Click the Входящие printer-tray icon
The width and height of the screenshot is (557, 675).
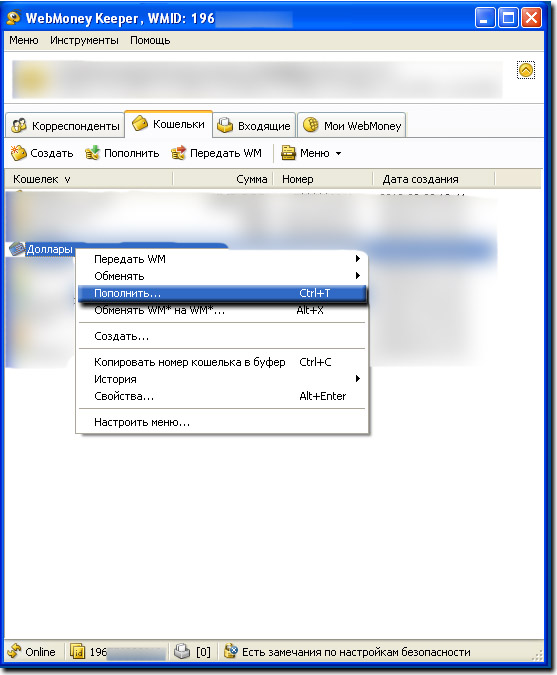[225, 125]
